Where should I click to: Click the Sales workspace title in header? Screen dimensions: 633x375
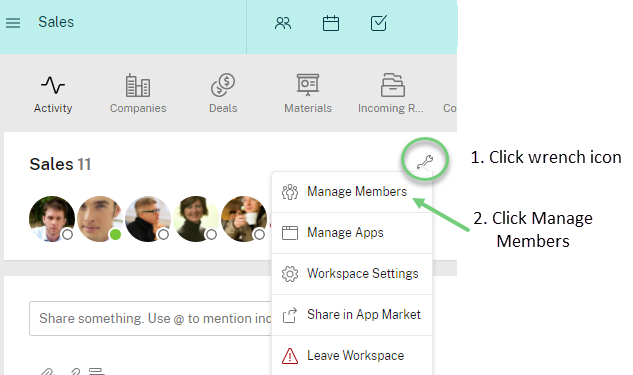(x=56, y=22)
